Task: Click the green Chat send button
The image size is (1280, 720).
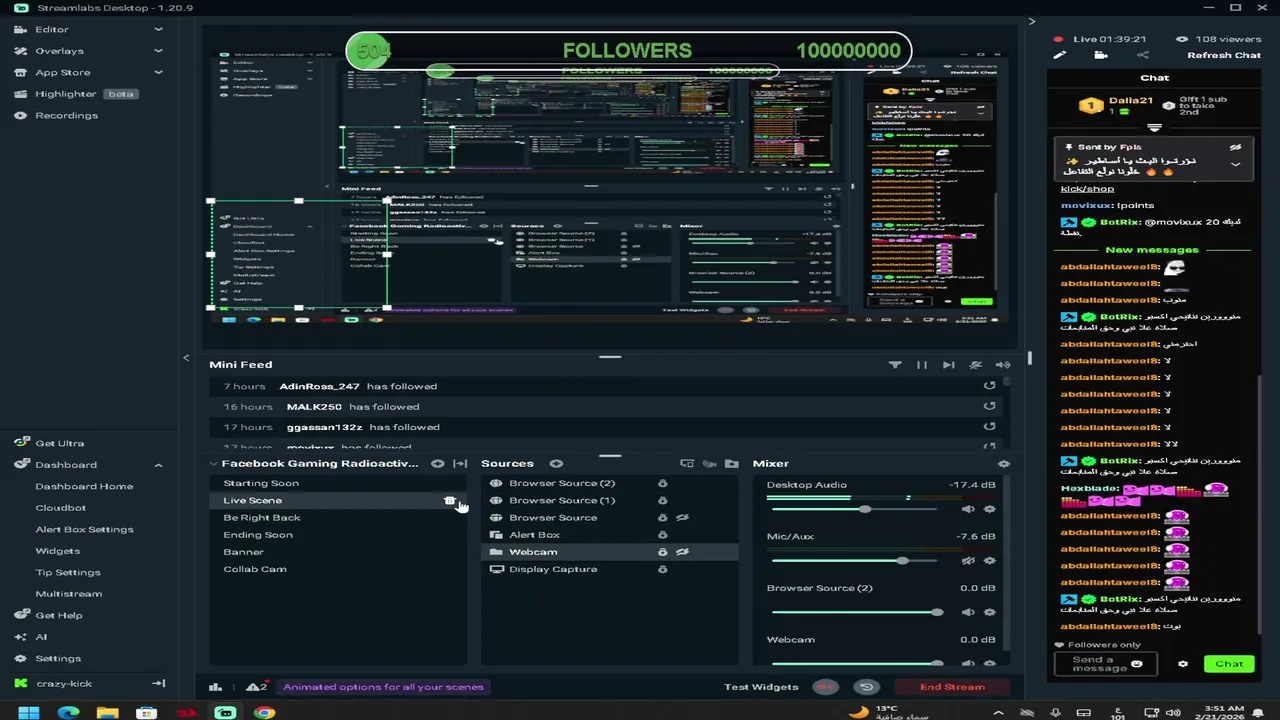Action: [1229, 664]
